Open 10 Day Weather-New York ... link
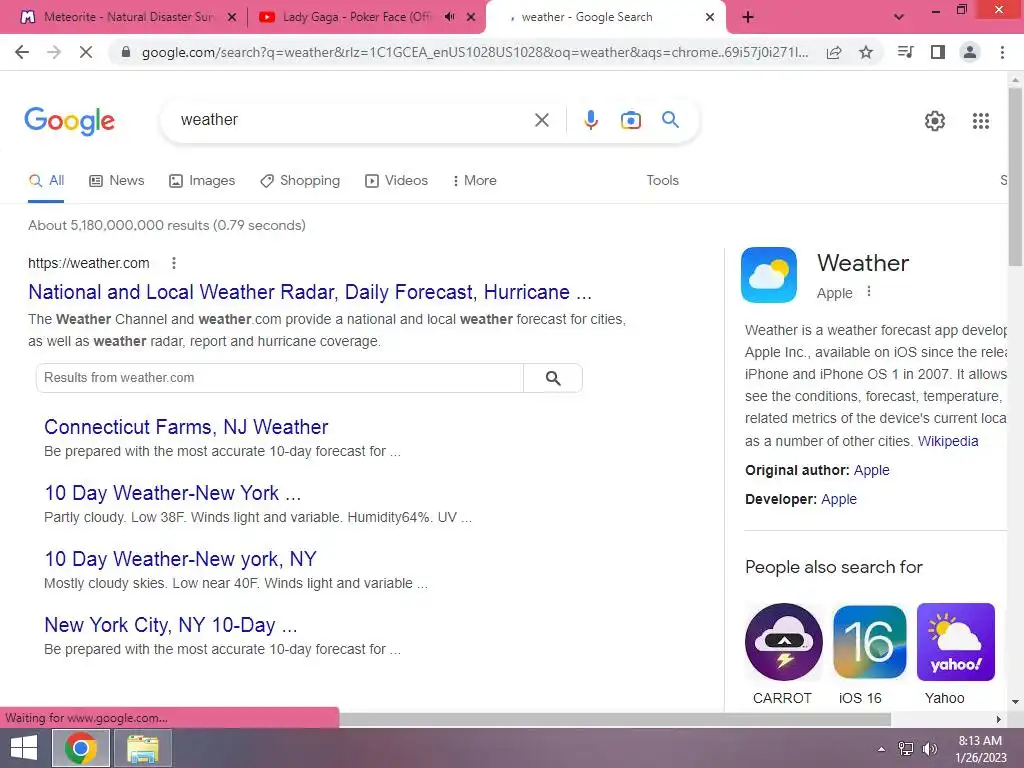 pyautogui.click(x=172, y=493)
